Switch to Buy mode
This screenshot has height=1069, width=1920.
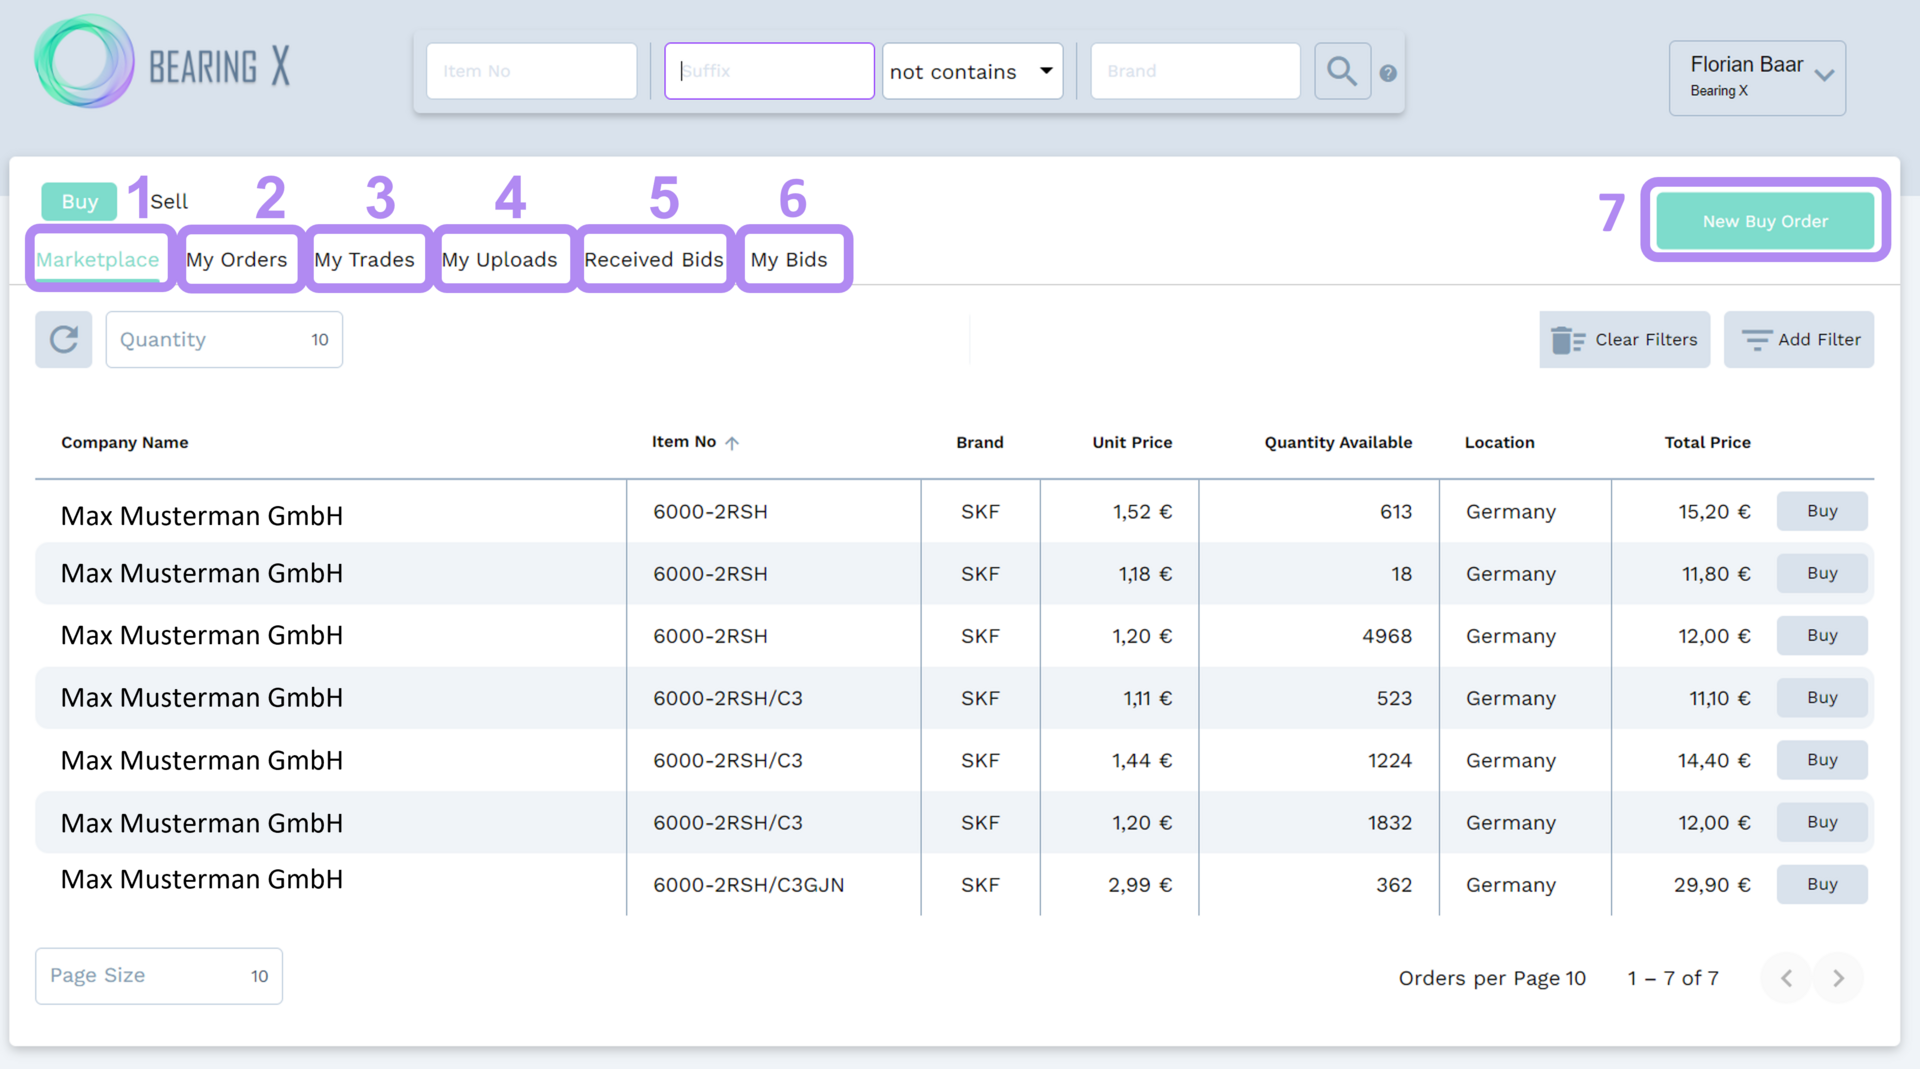coord(80,201)
